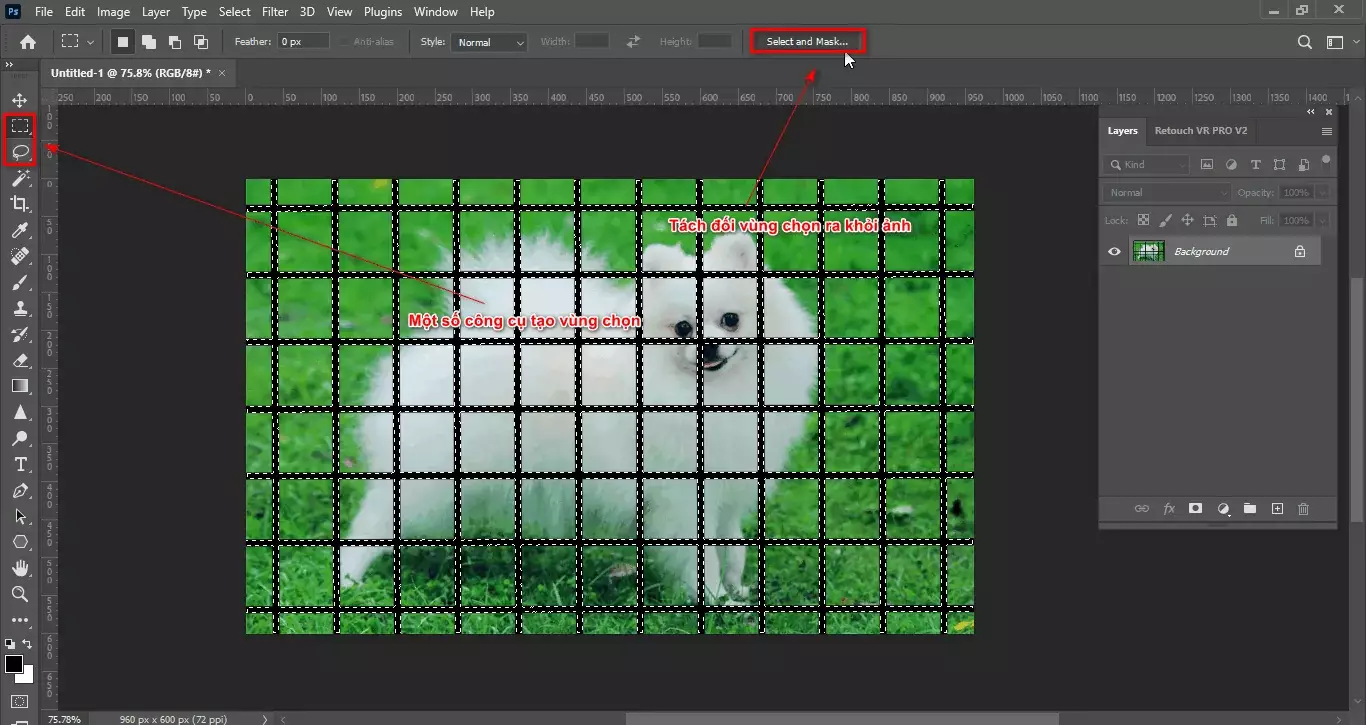Open the blend mode Normal dropdown
This screenshot has width=1366, height=725.
(1165, 192)
